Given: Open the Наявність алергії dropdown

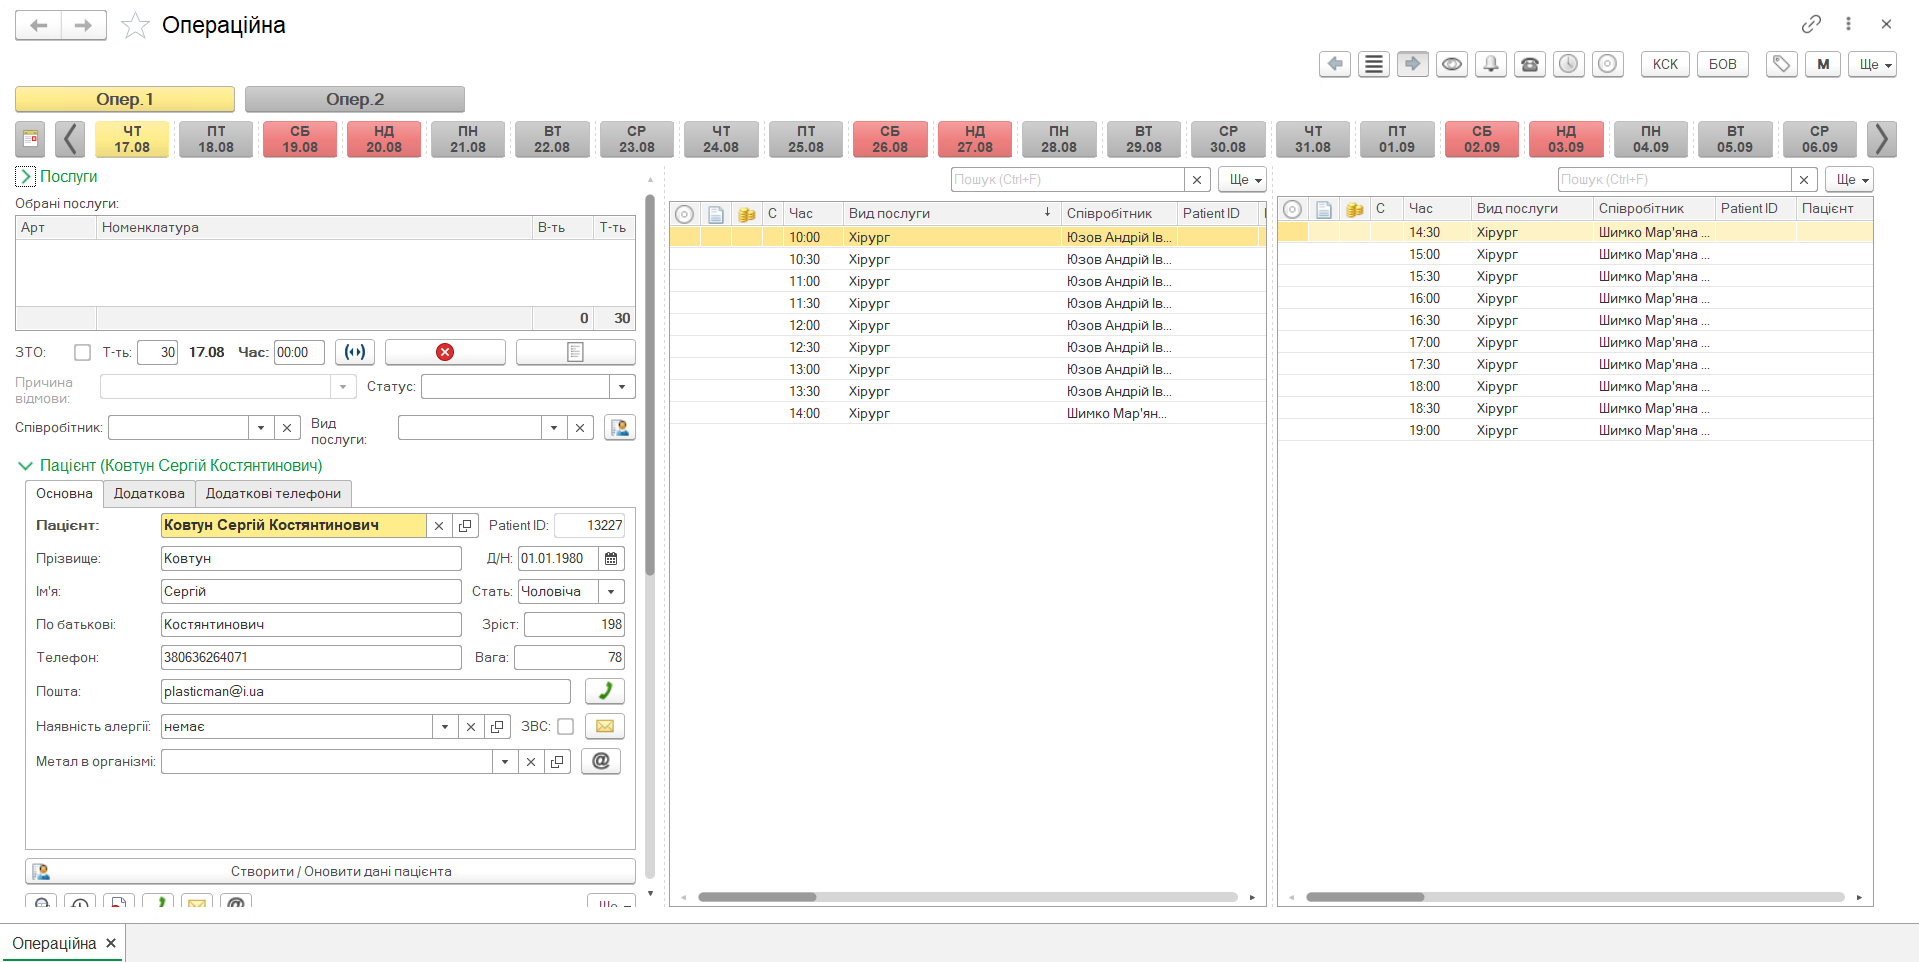Looking at the screenshot, I should 445,727.
